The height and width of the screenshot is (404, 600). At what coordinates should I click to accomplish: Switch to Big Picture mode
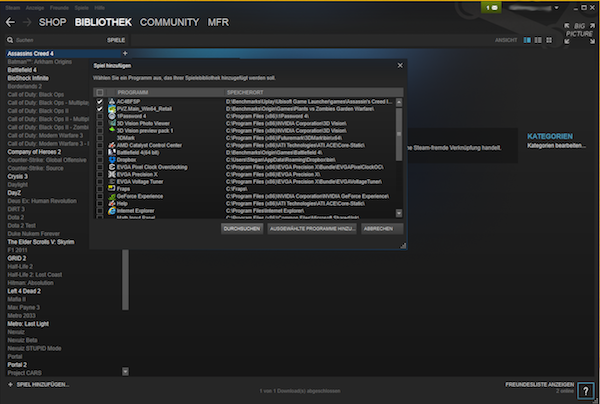[580, 34]
